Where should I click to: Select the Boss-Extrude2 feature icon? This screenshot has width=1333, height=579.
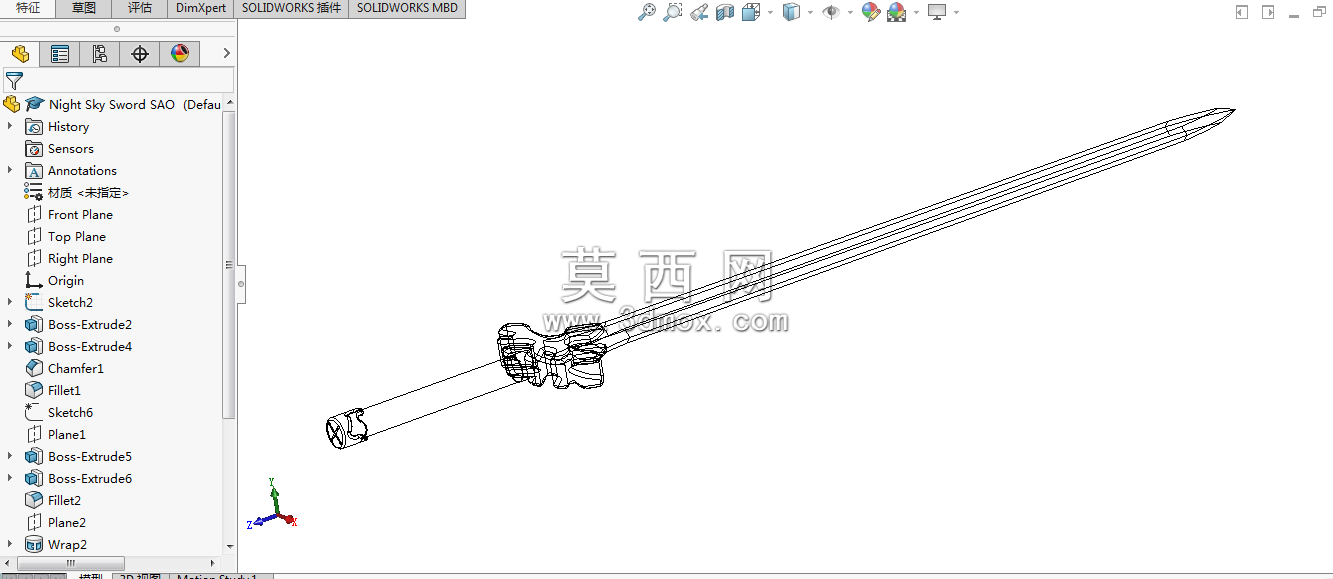pos(34,325)
